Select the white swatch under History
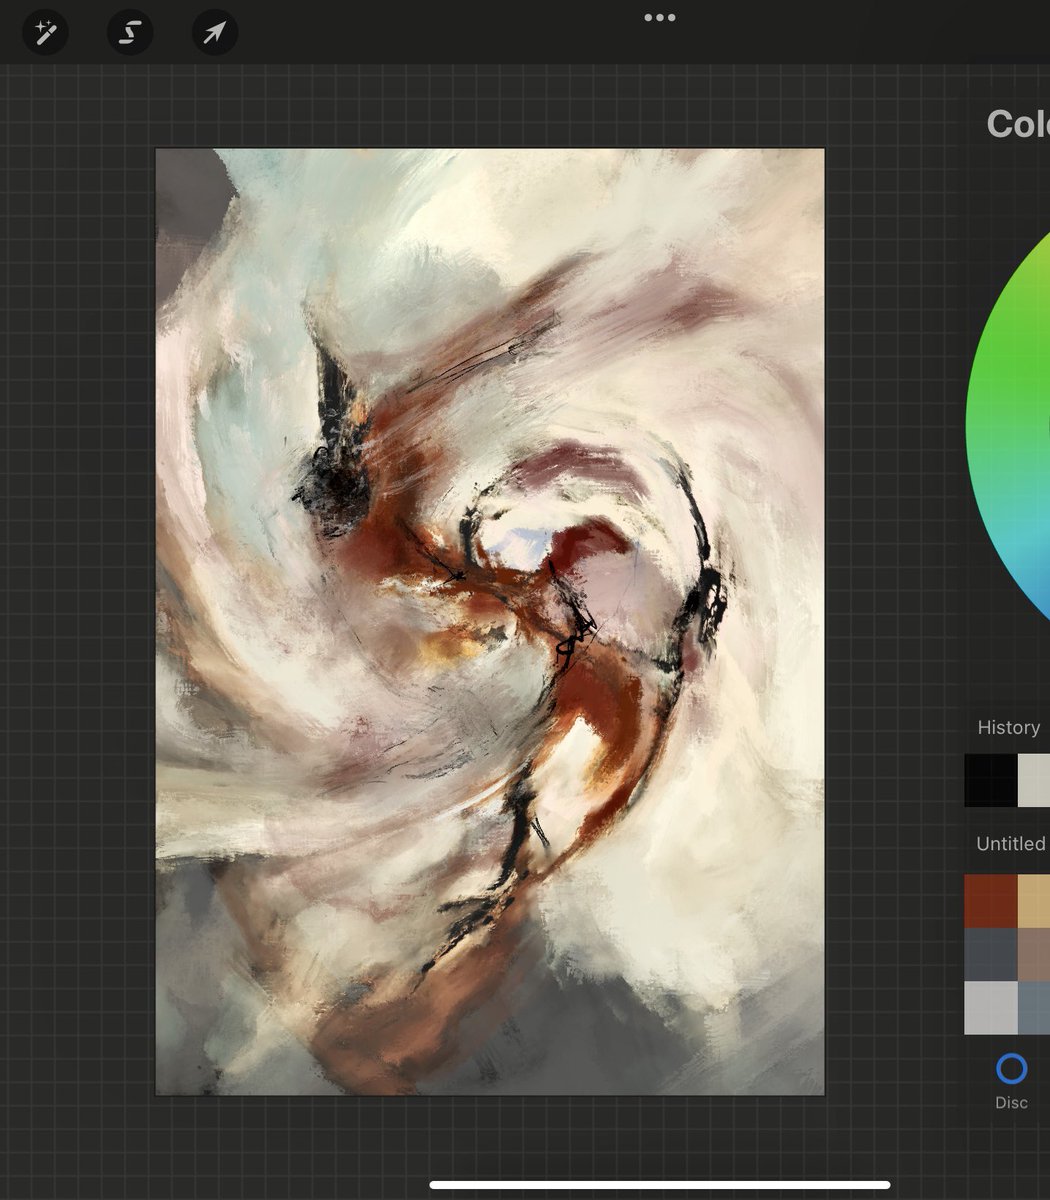 (1033, 780)
